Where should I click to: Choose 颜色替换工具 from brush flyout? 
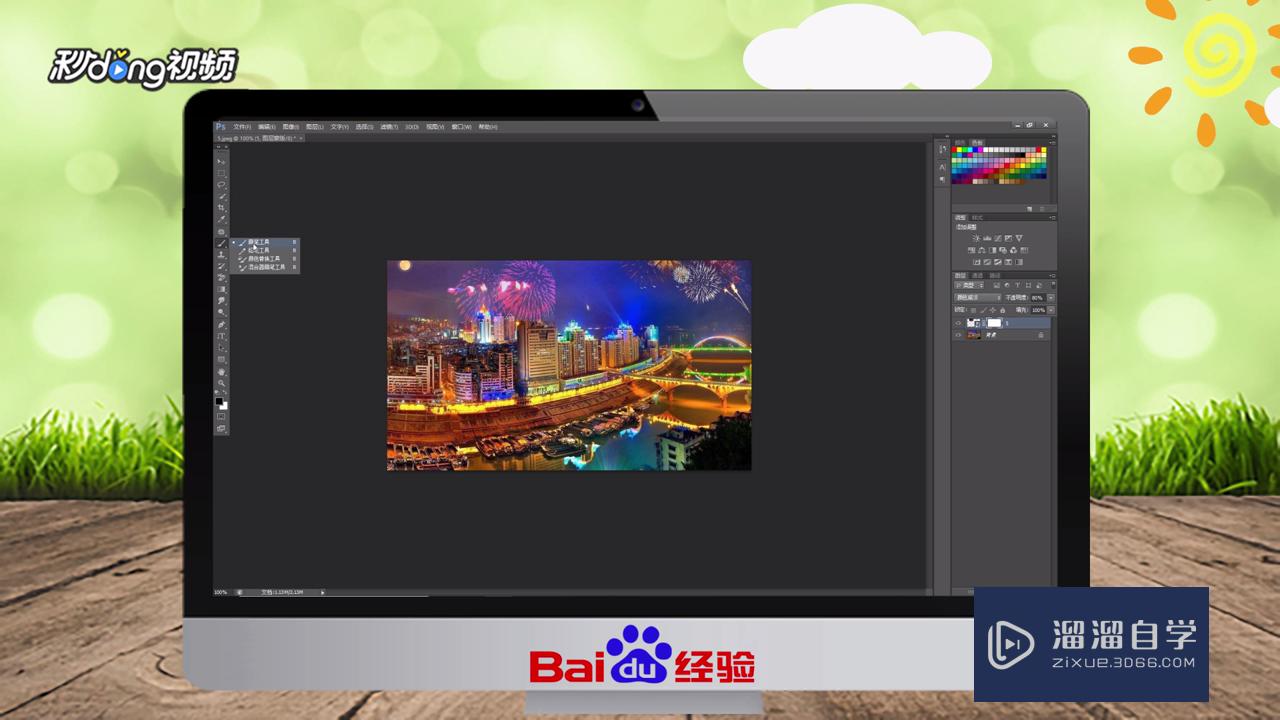coord(266,259)
